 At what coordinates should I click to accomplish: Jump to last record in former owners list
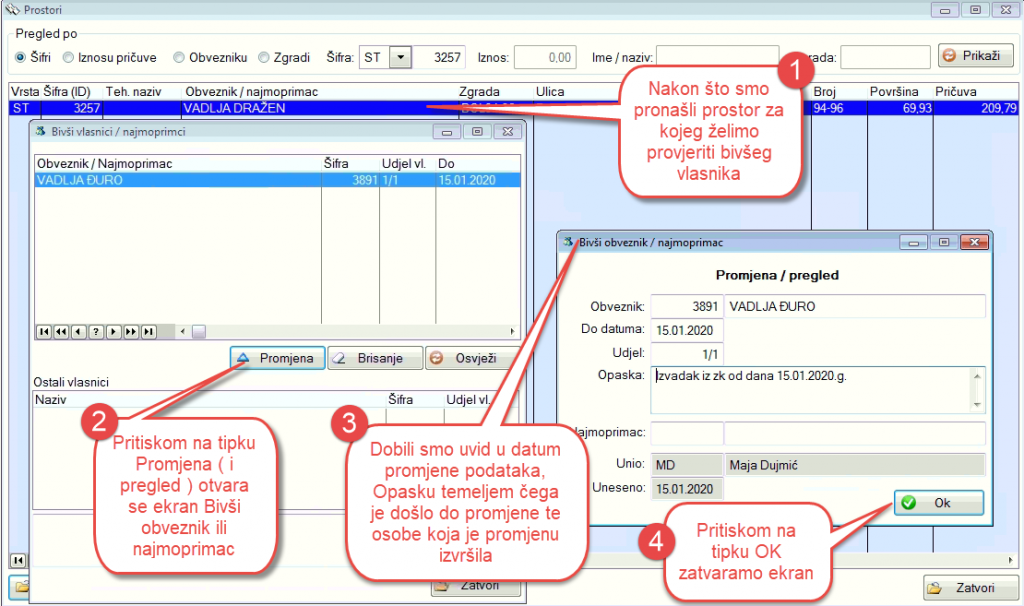[149, 332]
